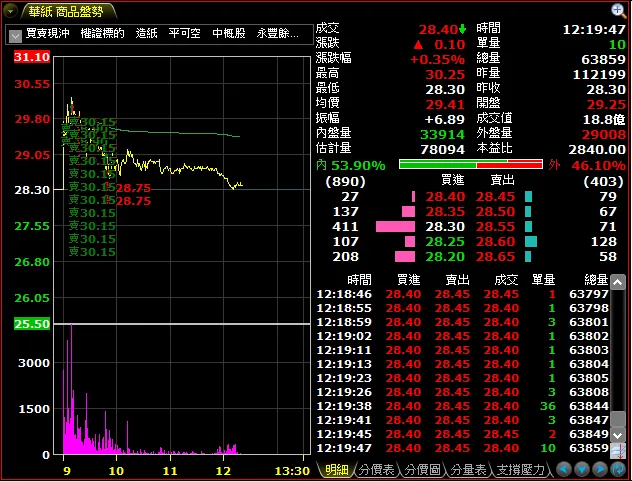Switch to the 分價圖 tab
The width and height of the screenshot is (632, 482).
422,470
